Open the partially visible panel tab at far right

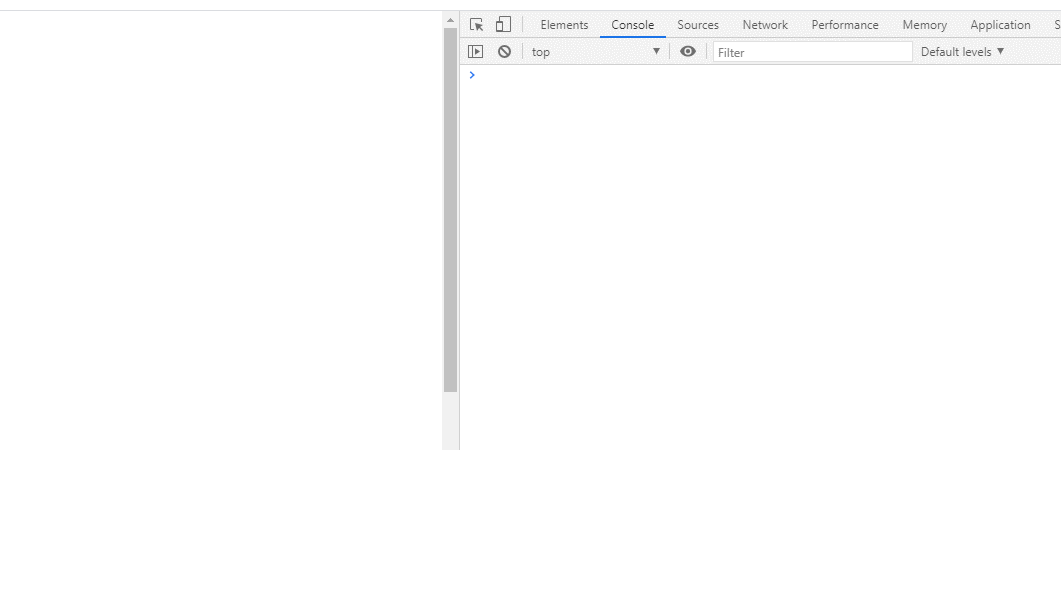coord(1055,25)
